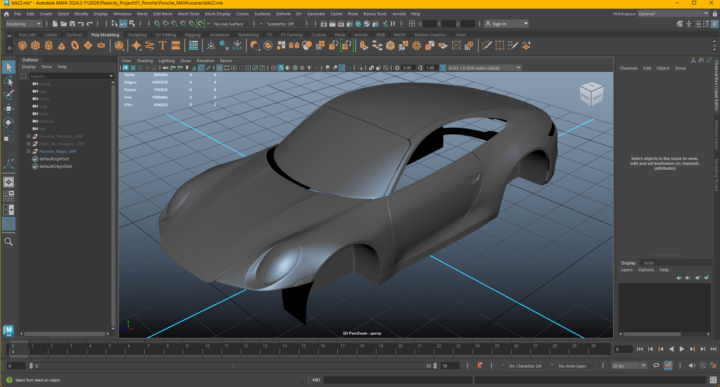
Task: Open Outliner Display menu
Action: (28, 67)
